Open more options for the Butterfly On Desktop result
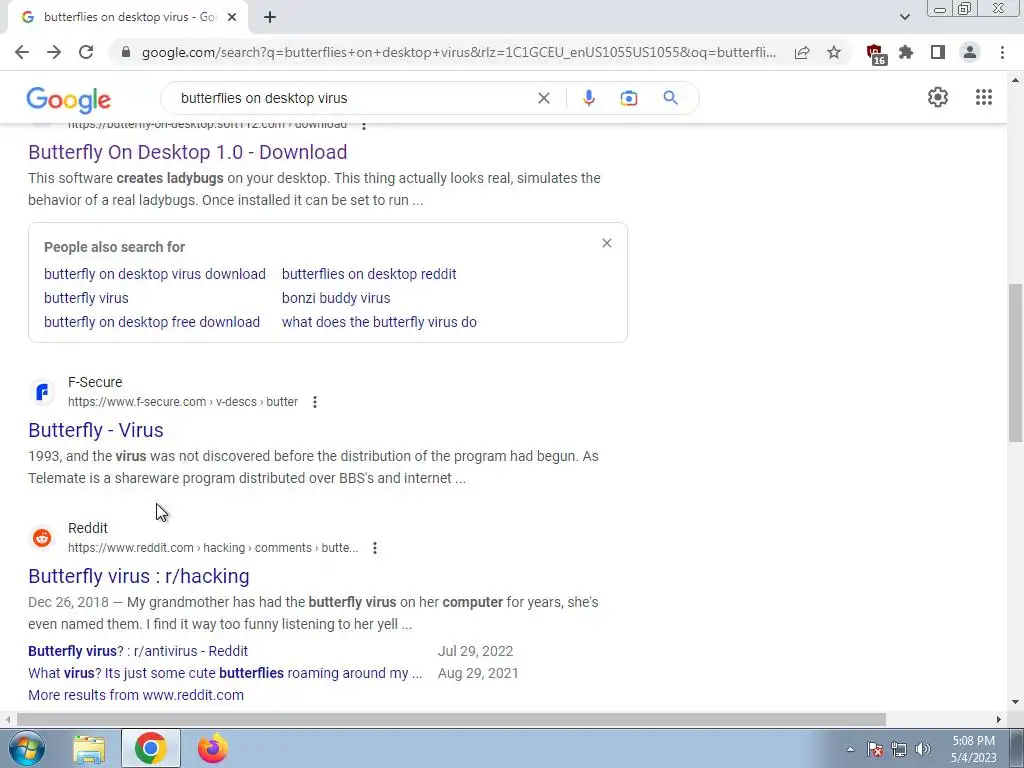This screenshot has height=768, width=1024. pyautogui.click(x=364, y=125)
